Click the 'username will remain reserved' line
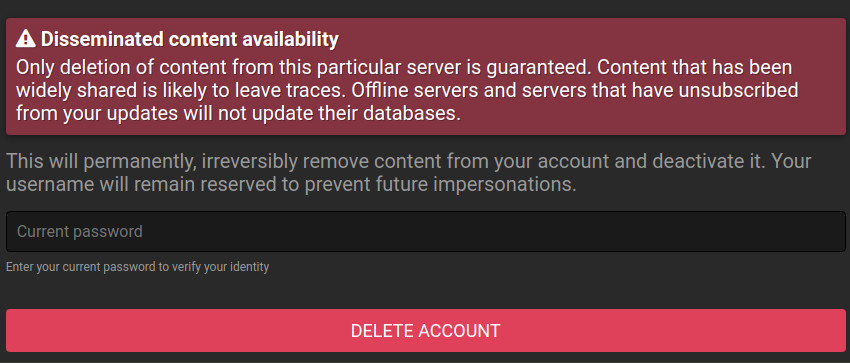 tap(291, 185)
